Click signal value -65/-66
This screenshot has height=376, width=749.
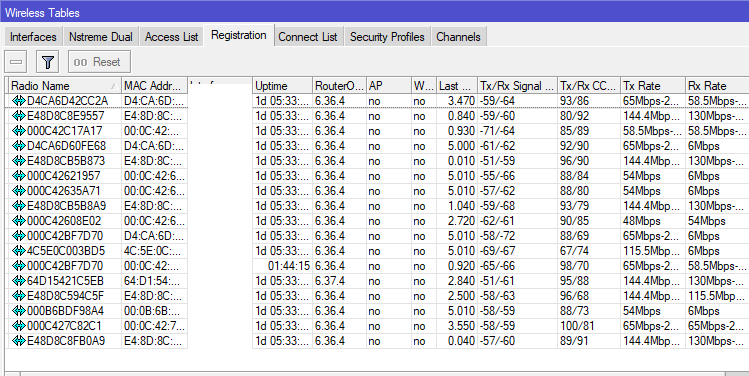[x=497, y=266]
